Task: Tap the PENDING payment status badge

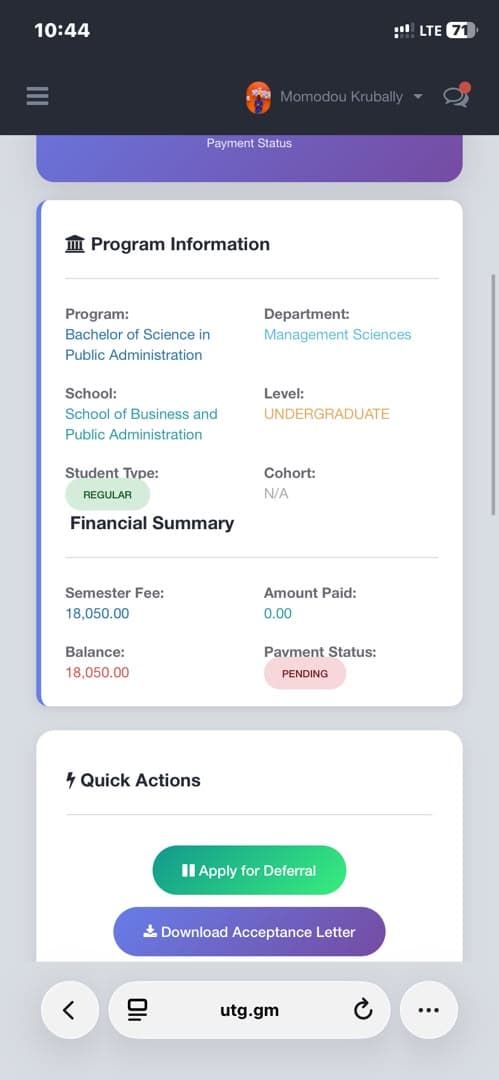Action: tap(305, 674)
